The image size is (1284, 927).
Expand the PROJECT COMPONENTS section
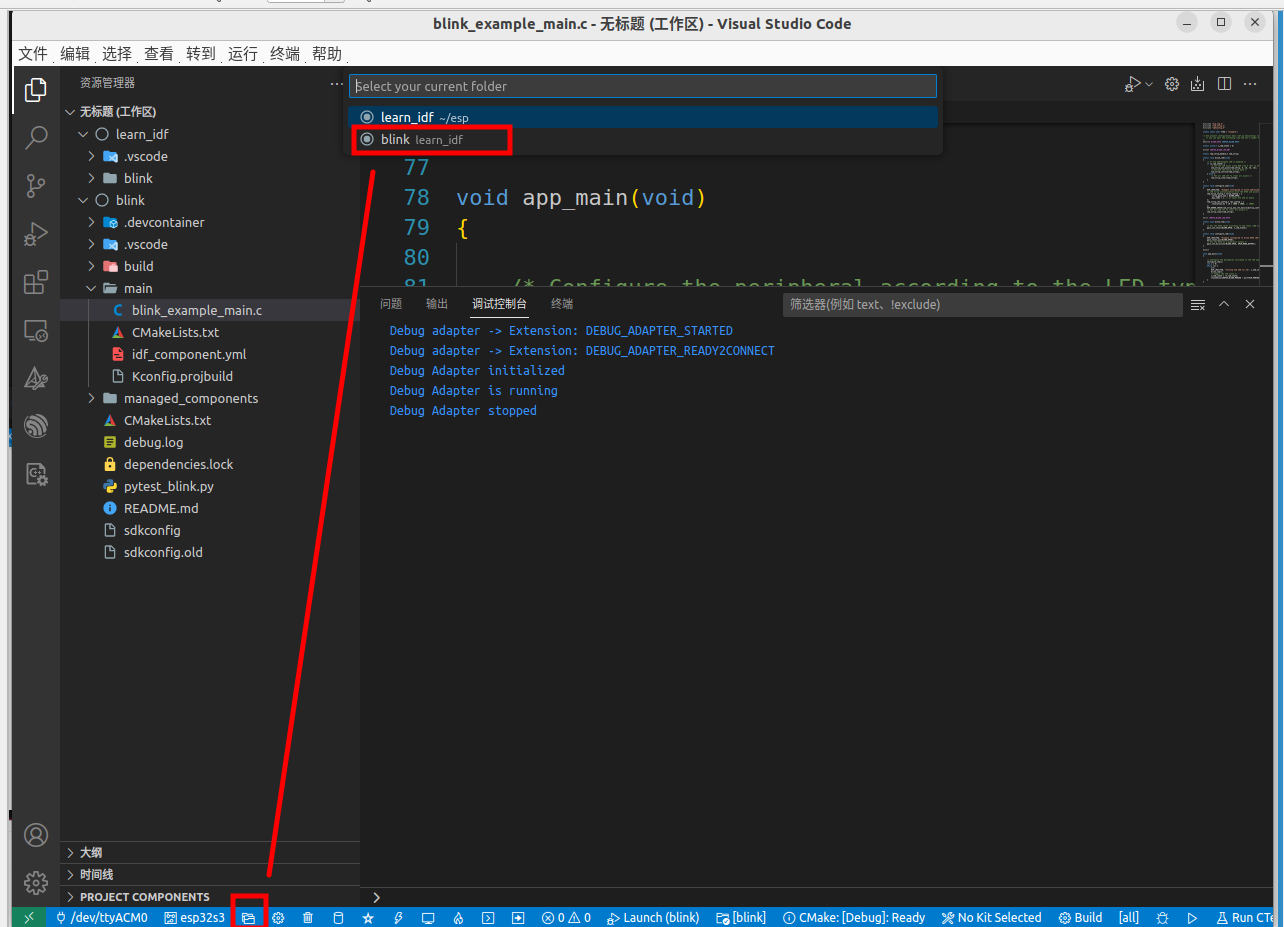point(210,896)
